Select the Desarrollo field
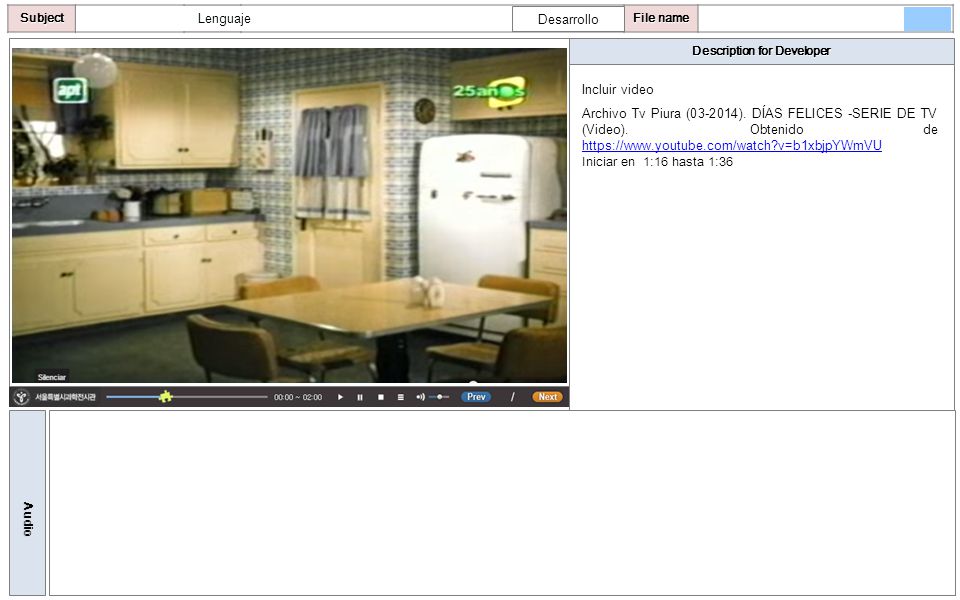 coord(568,19)
